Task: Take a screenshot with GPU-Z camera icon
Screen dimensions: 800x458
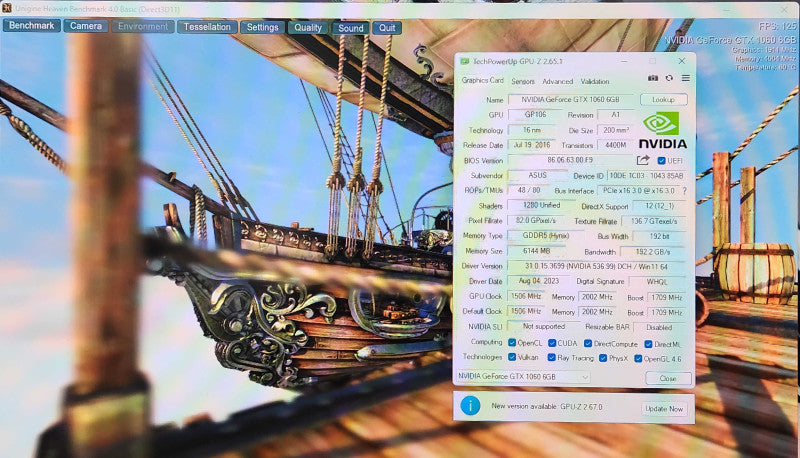Action: pyautogui.click(x=653, y=78)
